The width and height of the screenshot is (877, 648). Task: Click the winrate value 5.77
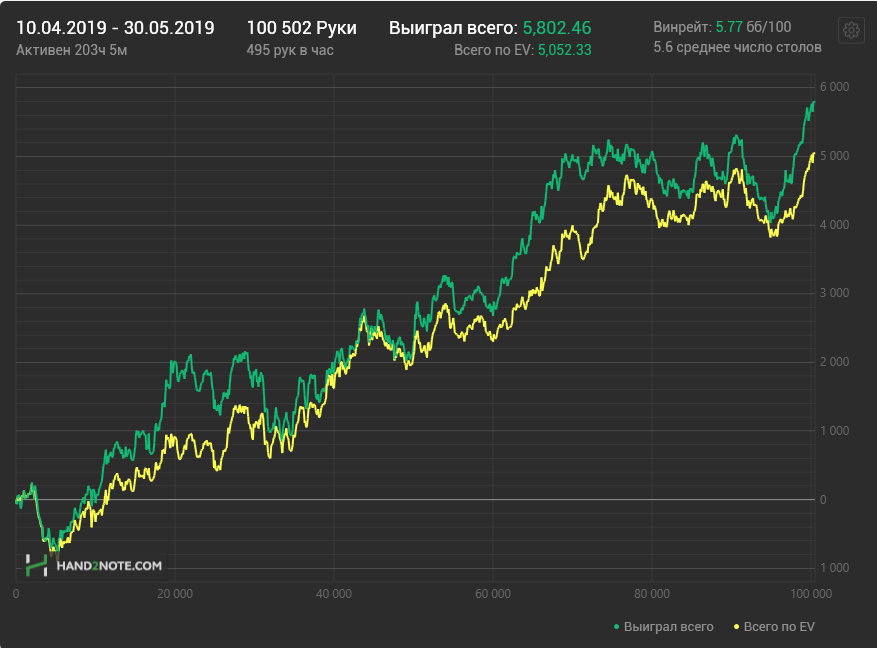[x=729, y=27]
